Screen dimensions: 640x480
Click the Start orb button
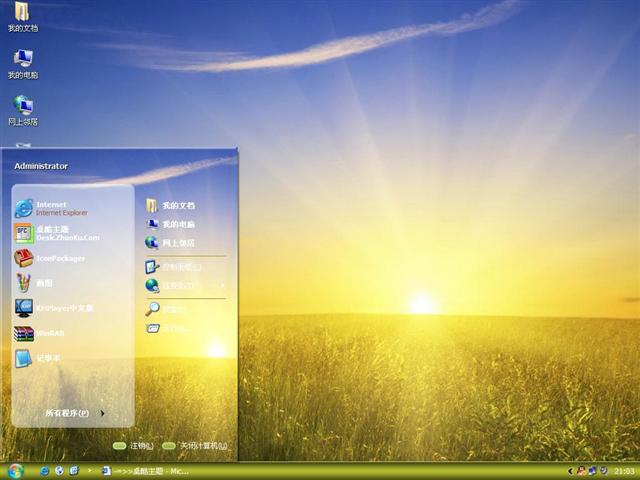[x=15, y=471]
